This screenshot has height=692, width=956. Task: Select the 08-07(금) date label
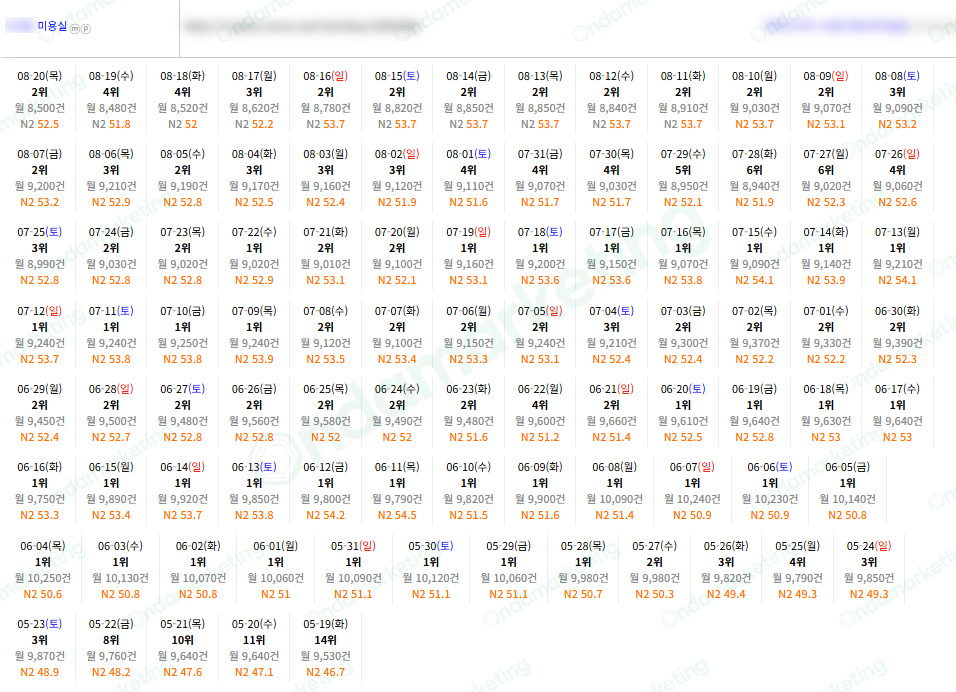(x=40, y=154)
